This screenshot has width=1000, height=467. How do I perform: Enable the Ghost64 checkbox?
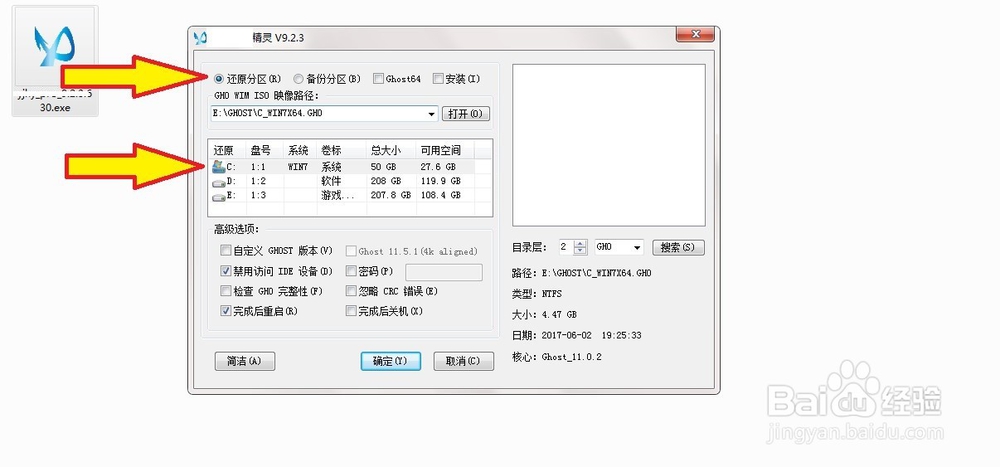click(x=378, y=79)
